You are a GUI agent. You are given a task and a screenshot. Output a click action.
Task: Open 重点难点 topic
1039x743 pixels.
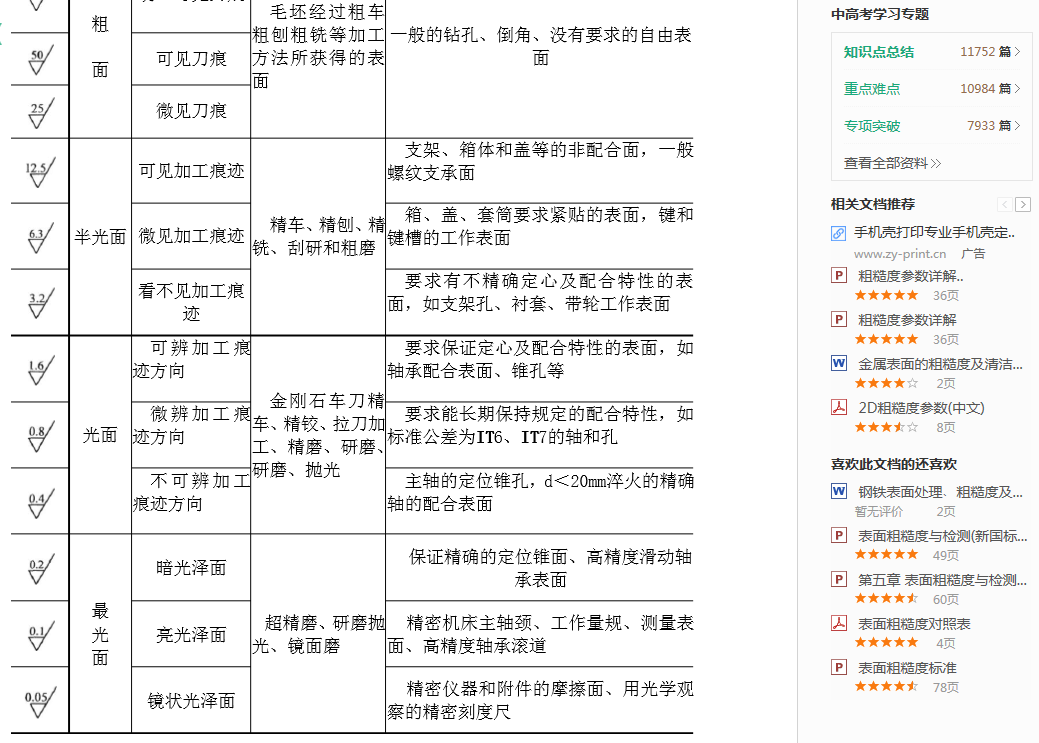871,89
